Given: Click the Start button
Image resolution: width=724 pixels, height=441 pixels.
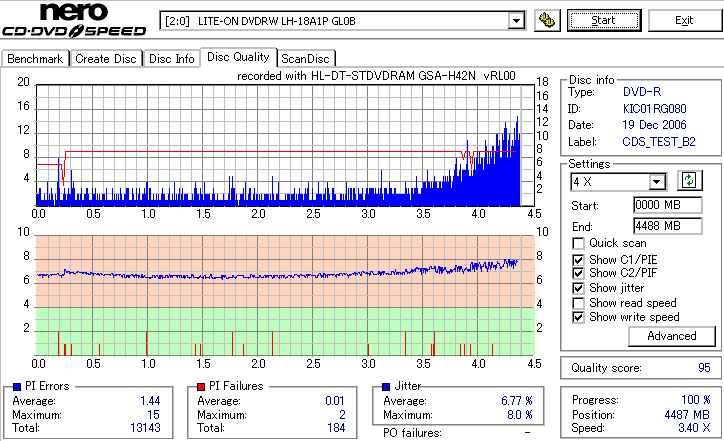Looking at the screenshot, I should tap(604, 20).
